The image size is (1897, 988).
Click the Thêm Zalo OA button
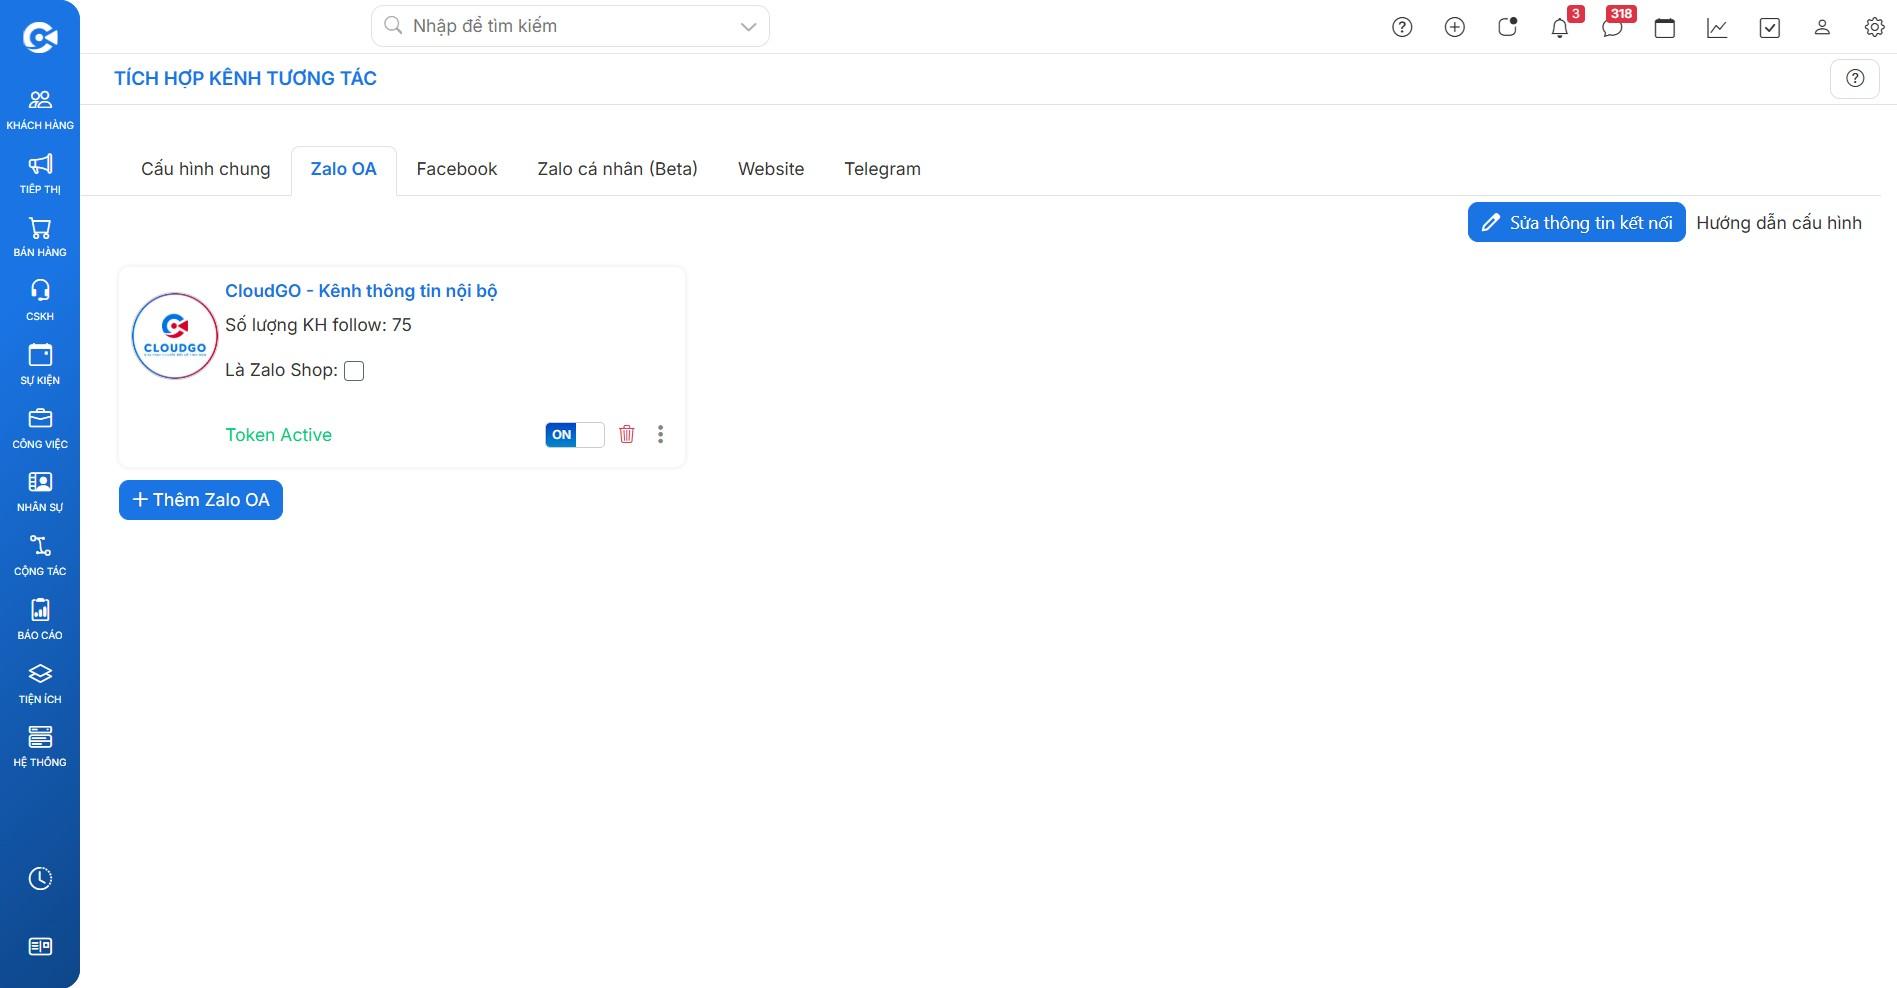(201, 500)
